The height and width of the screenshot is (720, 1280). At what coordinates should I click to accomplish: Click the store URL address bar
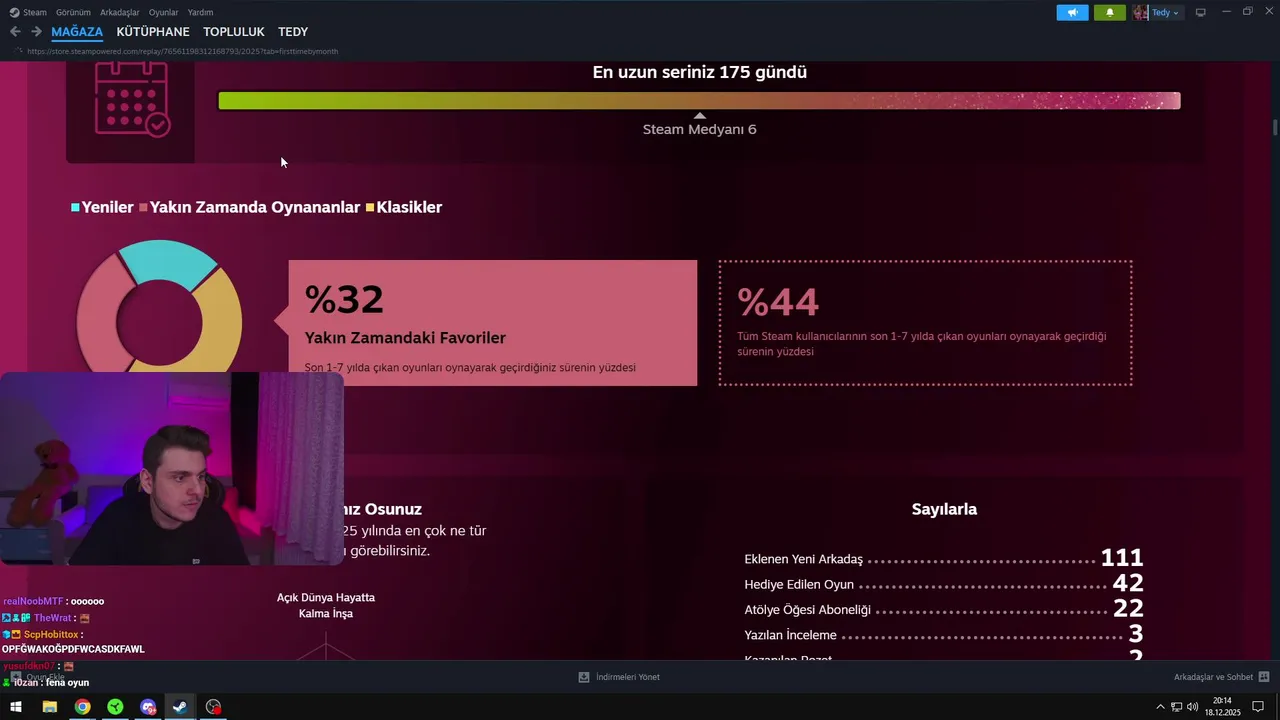coord(182,51)
